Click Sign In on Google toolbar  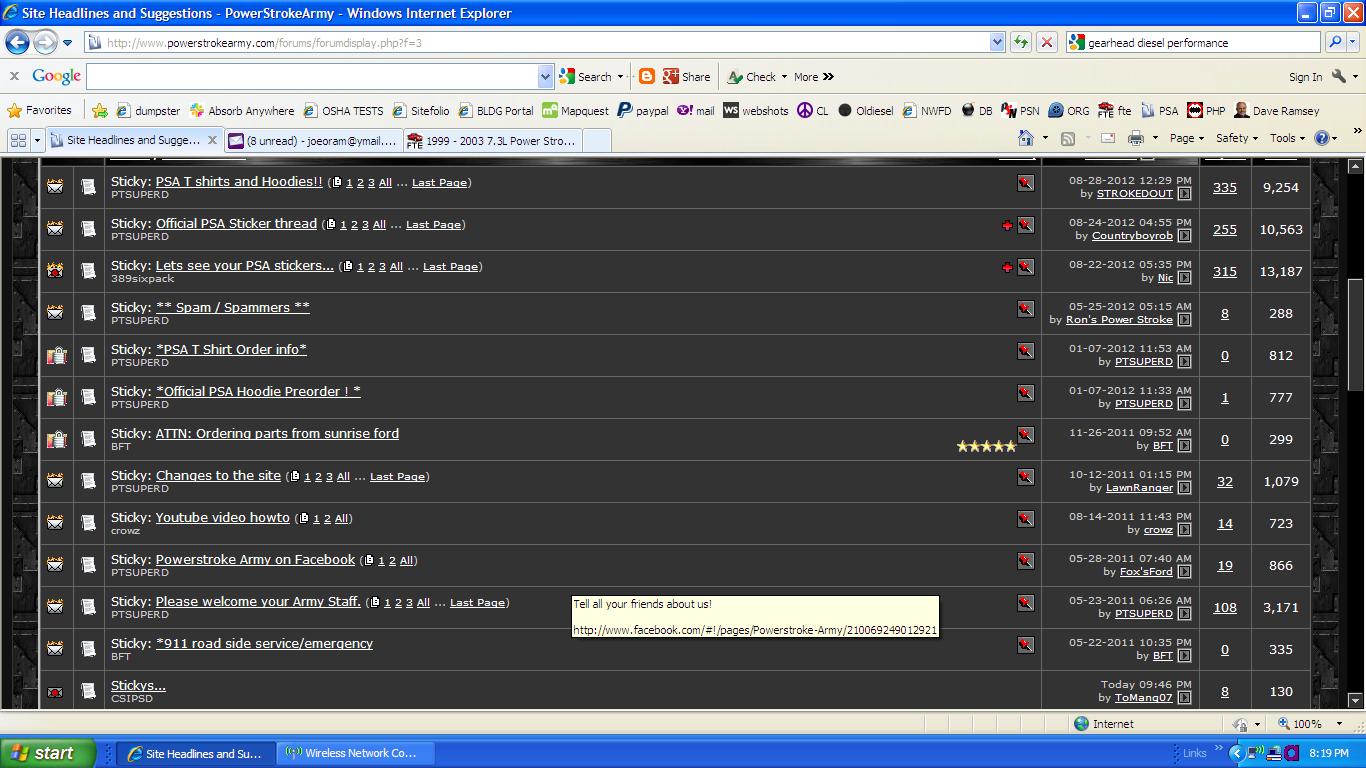tap(1305, 77)
